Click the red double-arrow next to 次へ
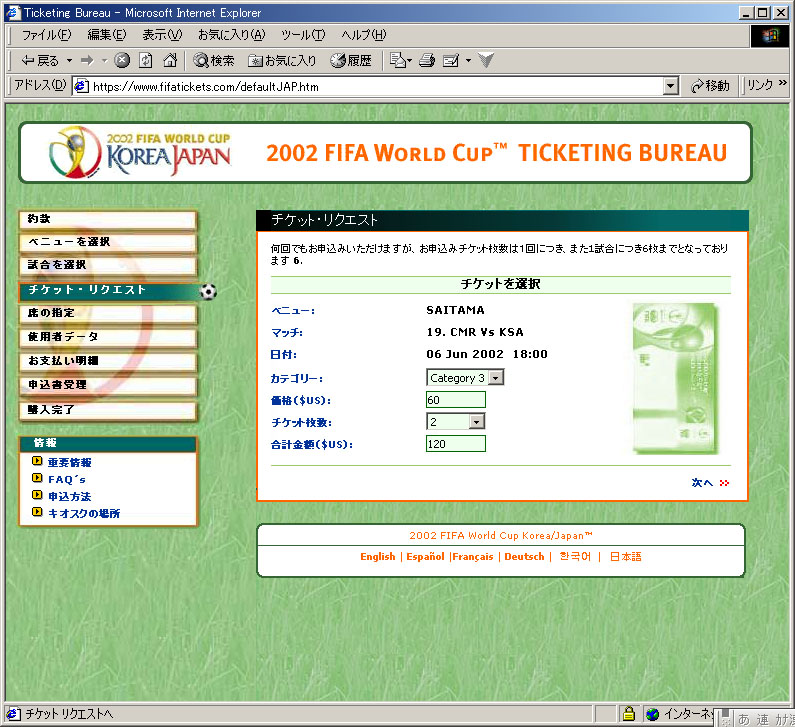 (724, 483)
